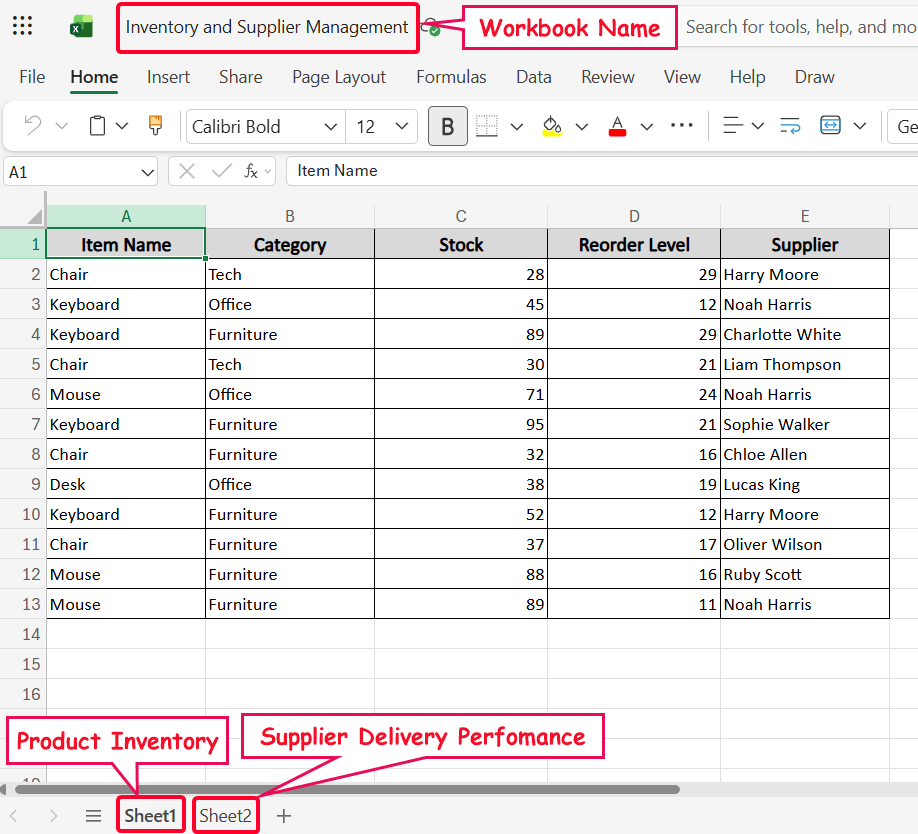Open the Microsoft apps launcher grid
This screenshot has height=834, width=918.
22,27
